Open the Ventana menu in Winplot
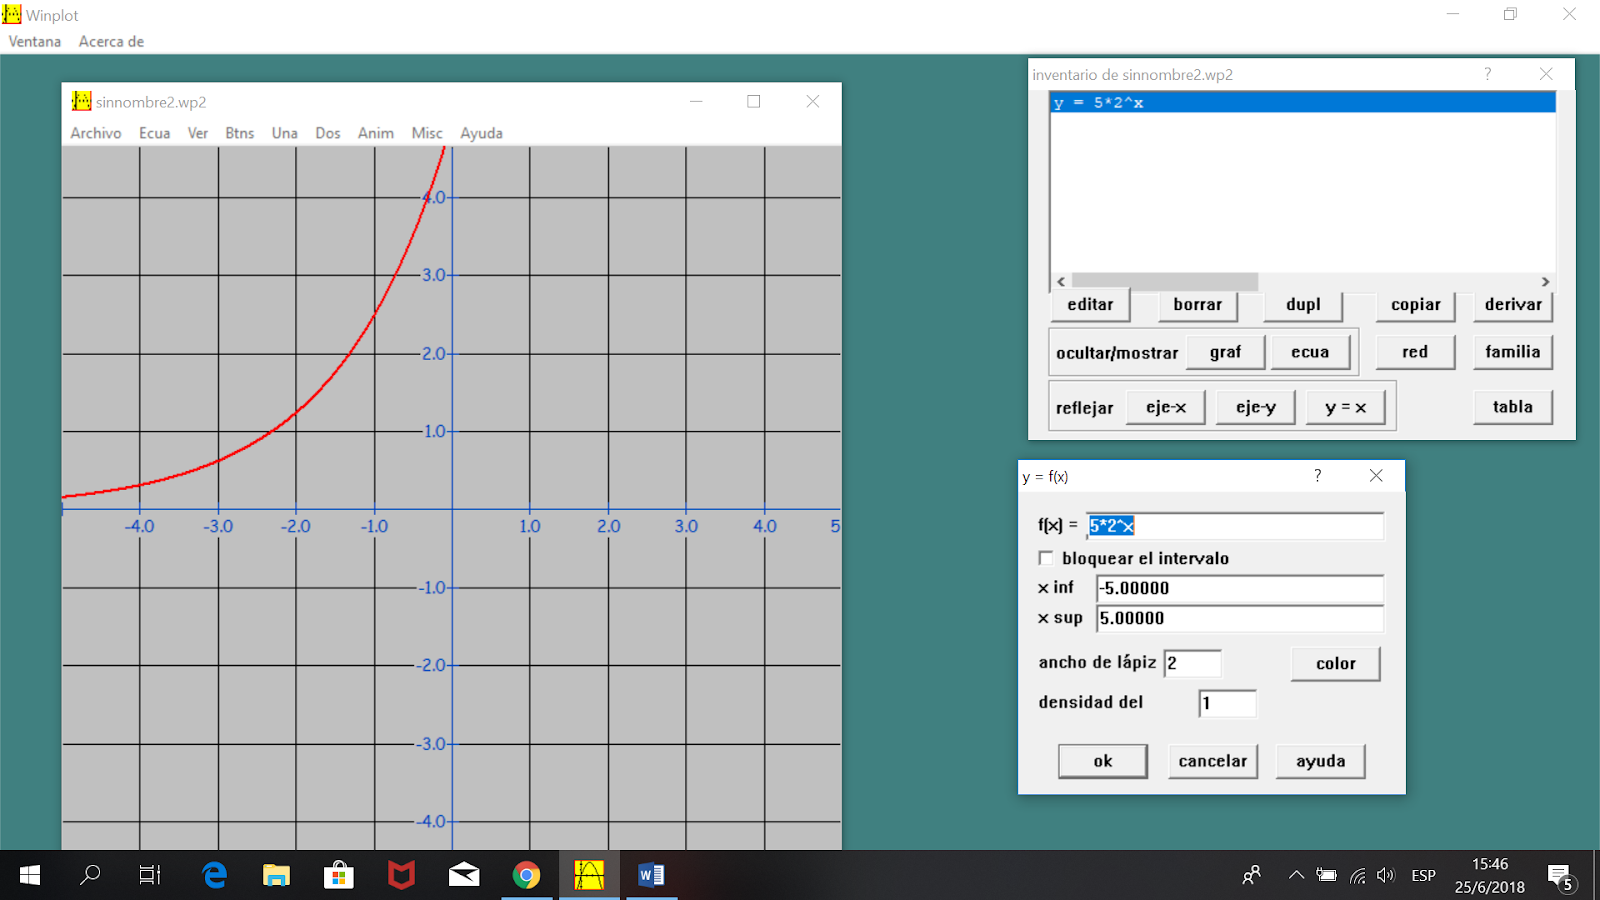1600x900 pixels. point(35,41)
